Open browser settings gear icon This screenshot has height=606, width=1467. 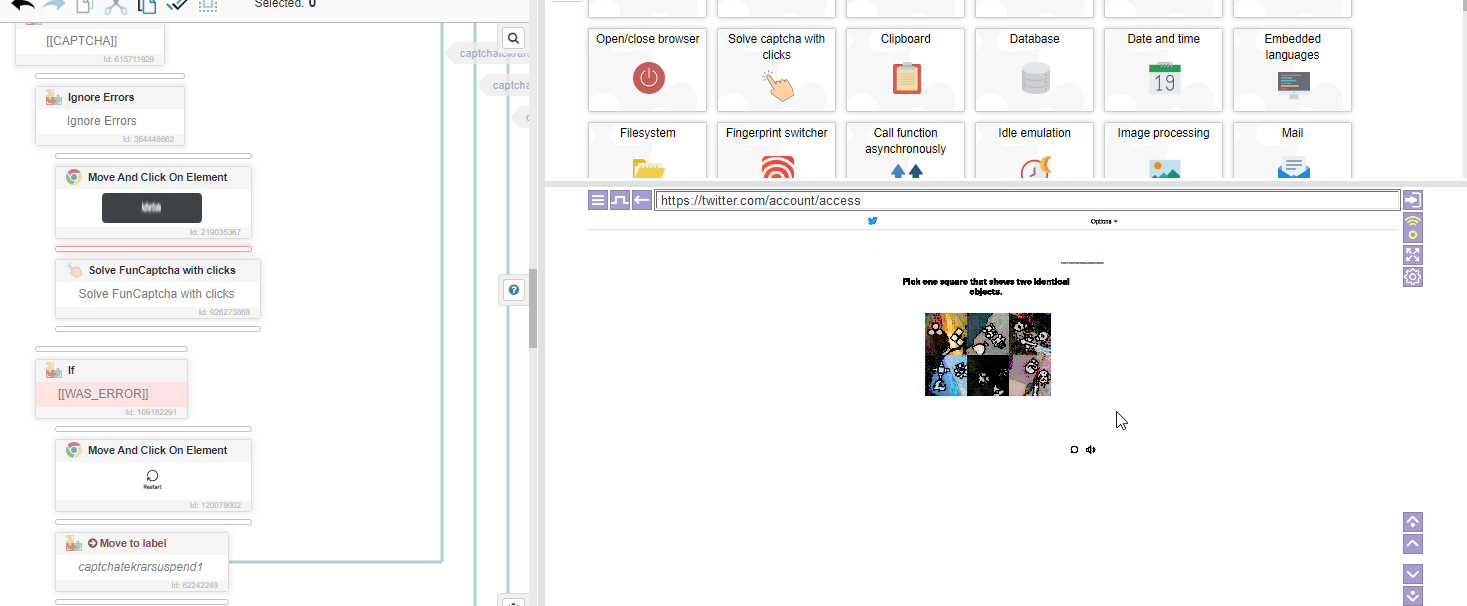1412,277
